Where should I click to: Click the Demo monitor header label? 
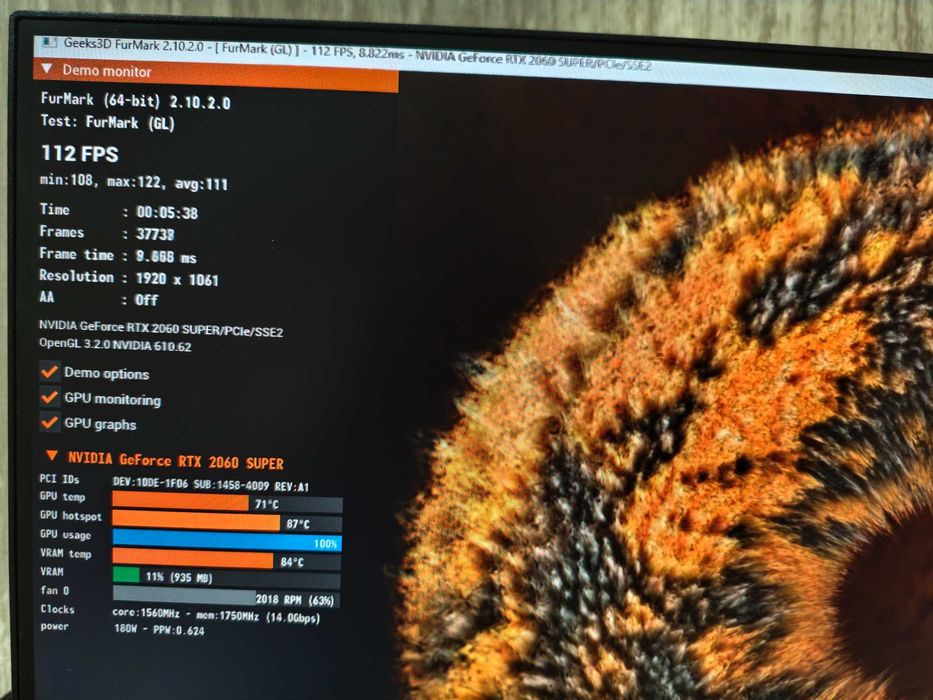[107, 71]
